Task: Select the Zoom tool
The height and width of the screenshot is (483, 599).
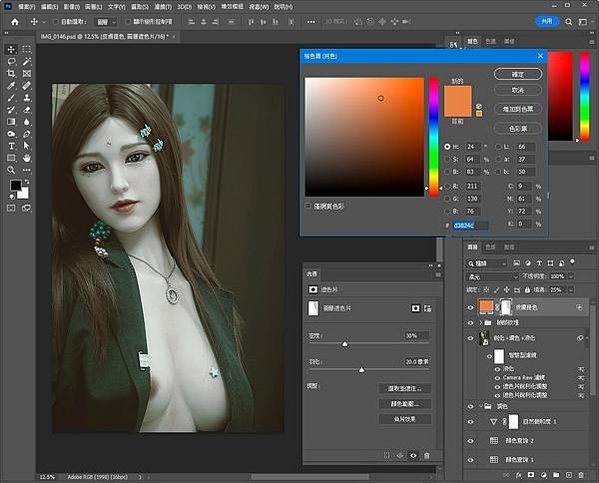Action: coord(11,170)
